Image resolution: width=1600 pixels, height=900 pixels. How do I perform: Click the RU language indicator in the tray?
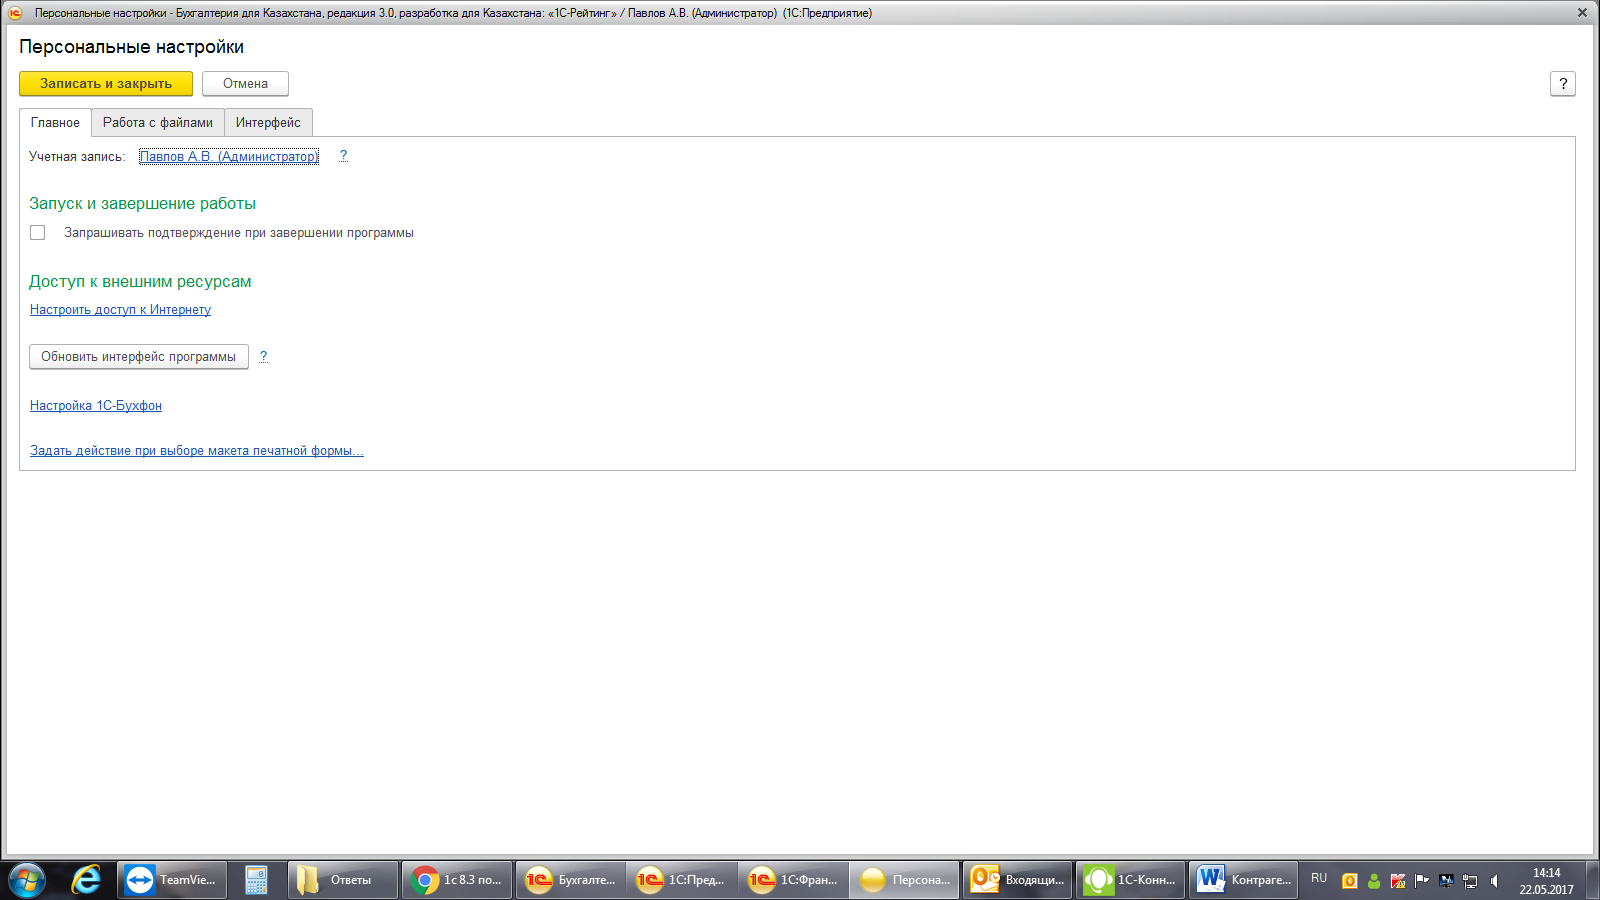point(1319,878)
